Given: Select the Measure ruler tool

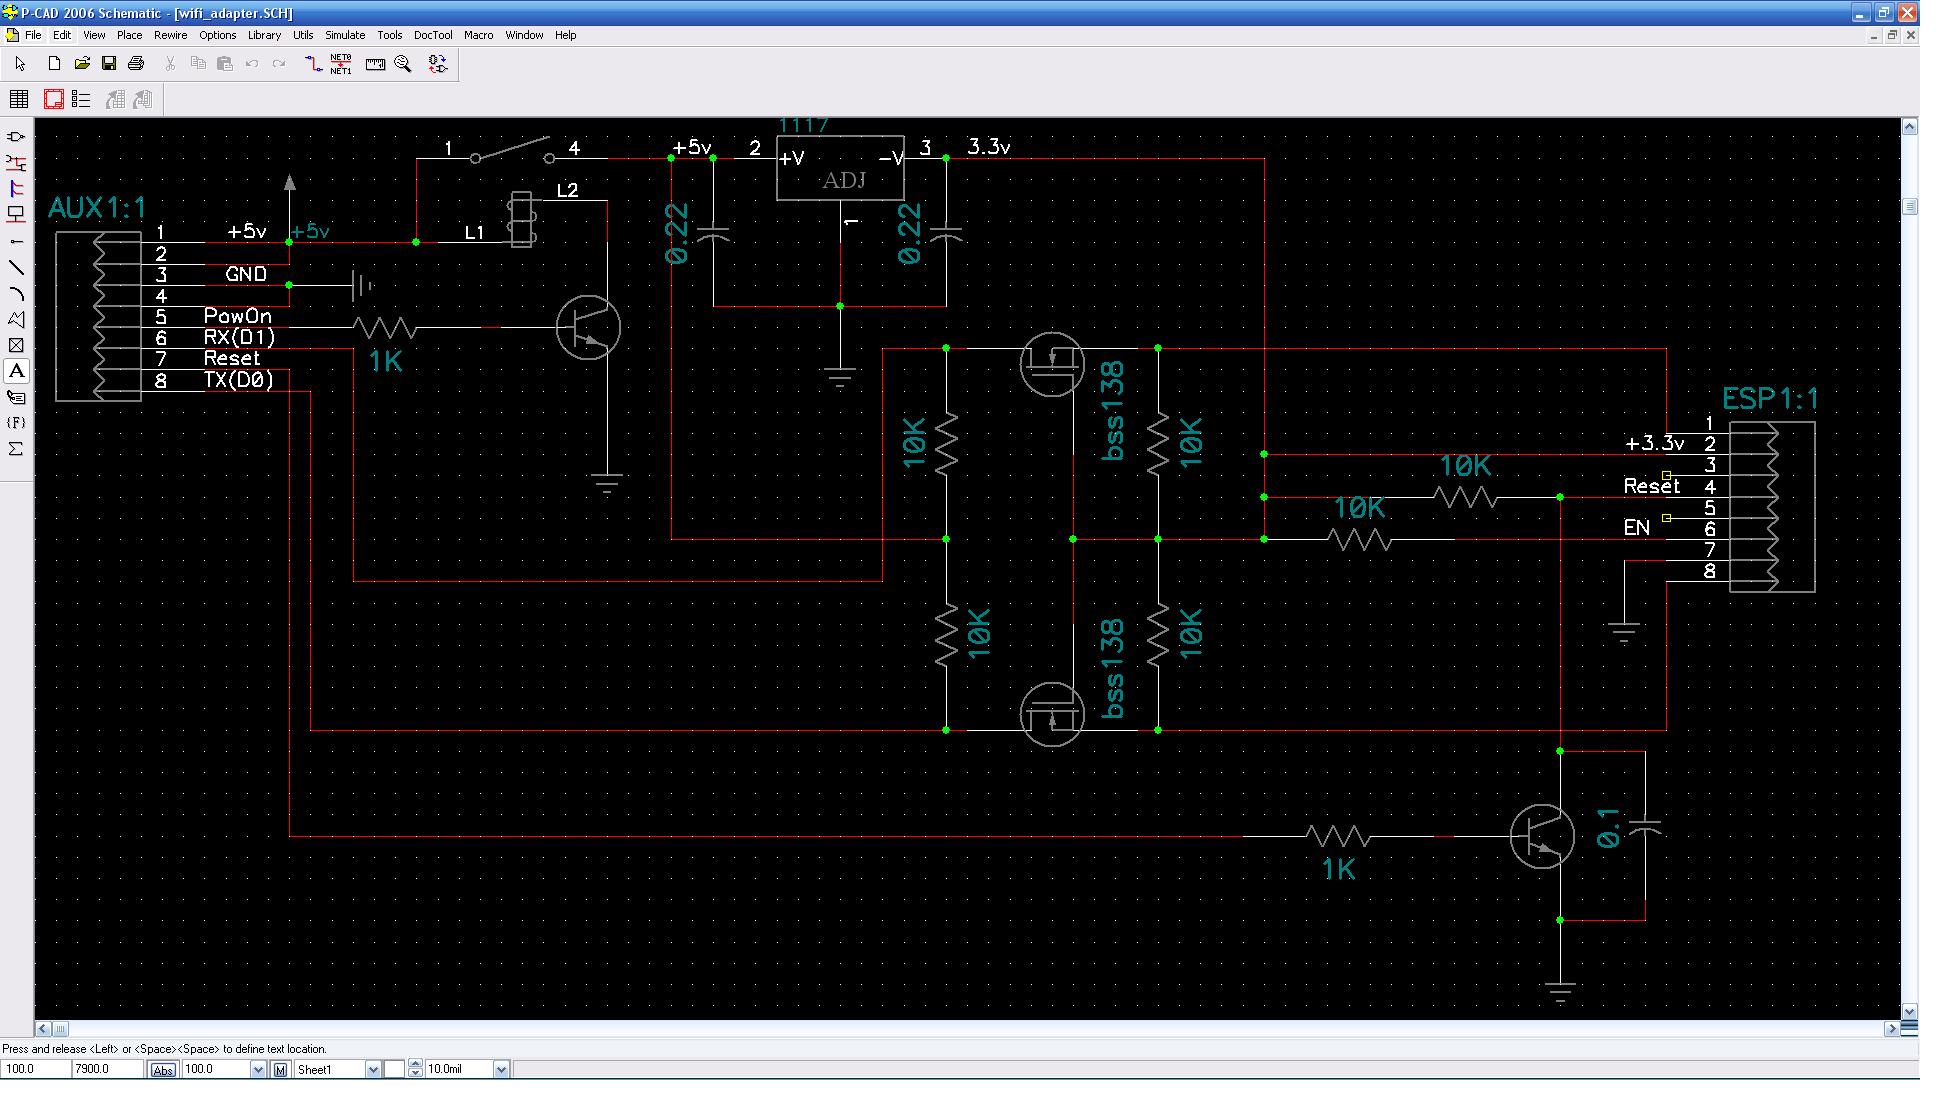Looking at the screenshot, I should pyautogui.click(x=376, y=63).
